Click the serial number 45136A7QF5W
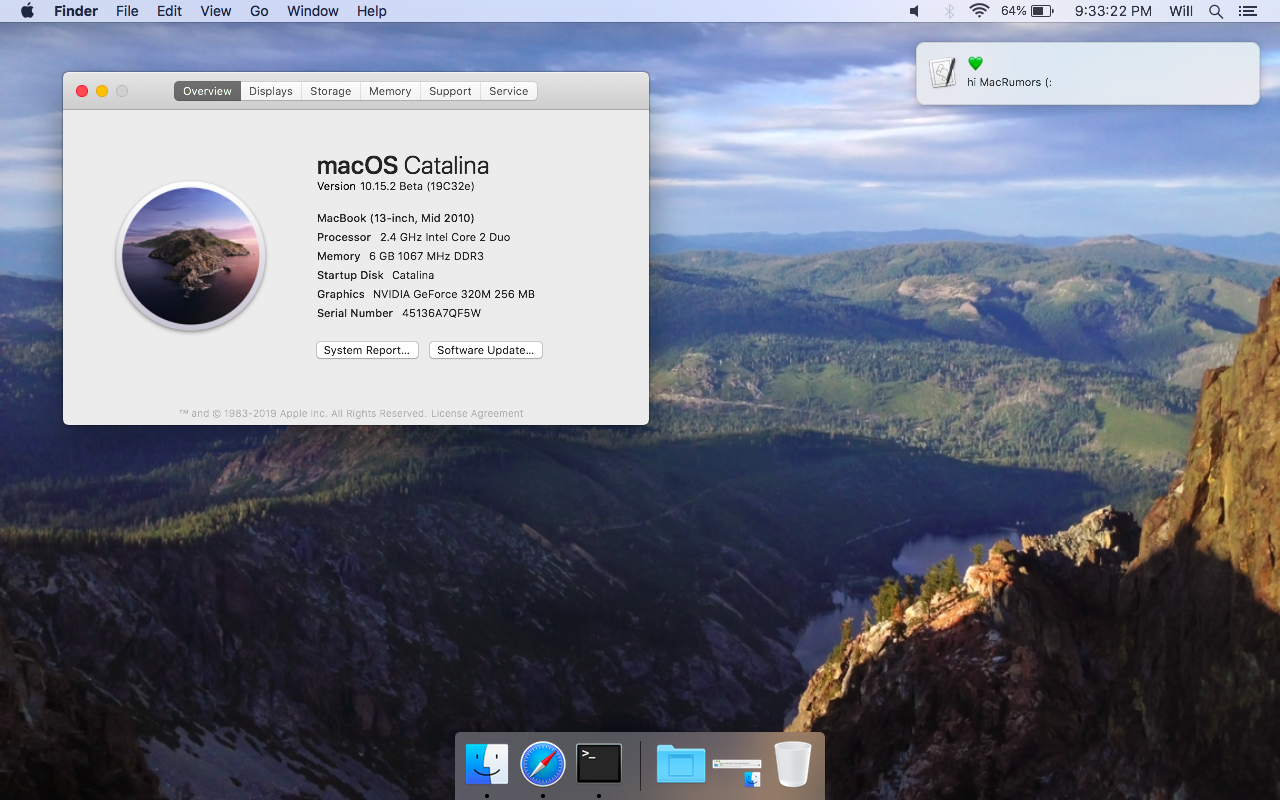This screenshot has height=800, width=1280. (x=441, y=313)
